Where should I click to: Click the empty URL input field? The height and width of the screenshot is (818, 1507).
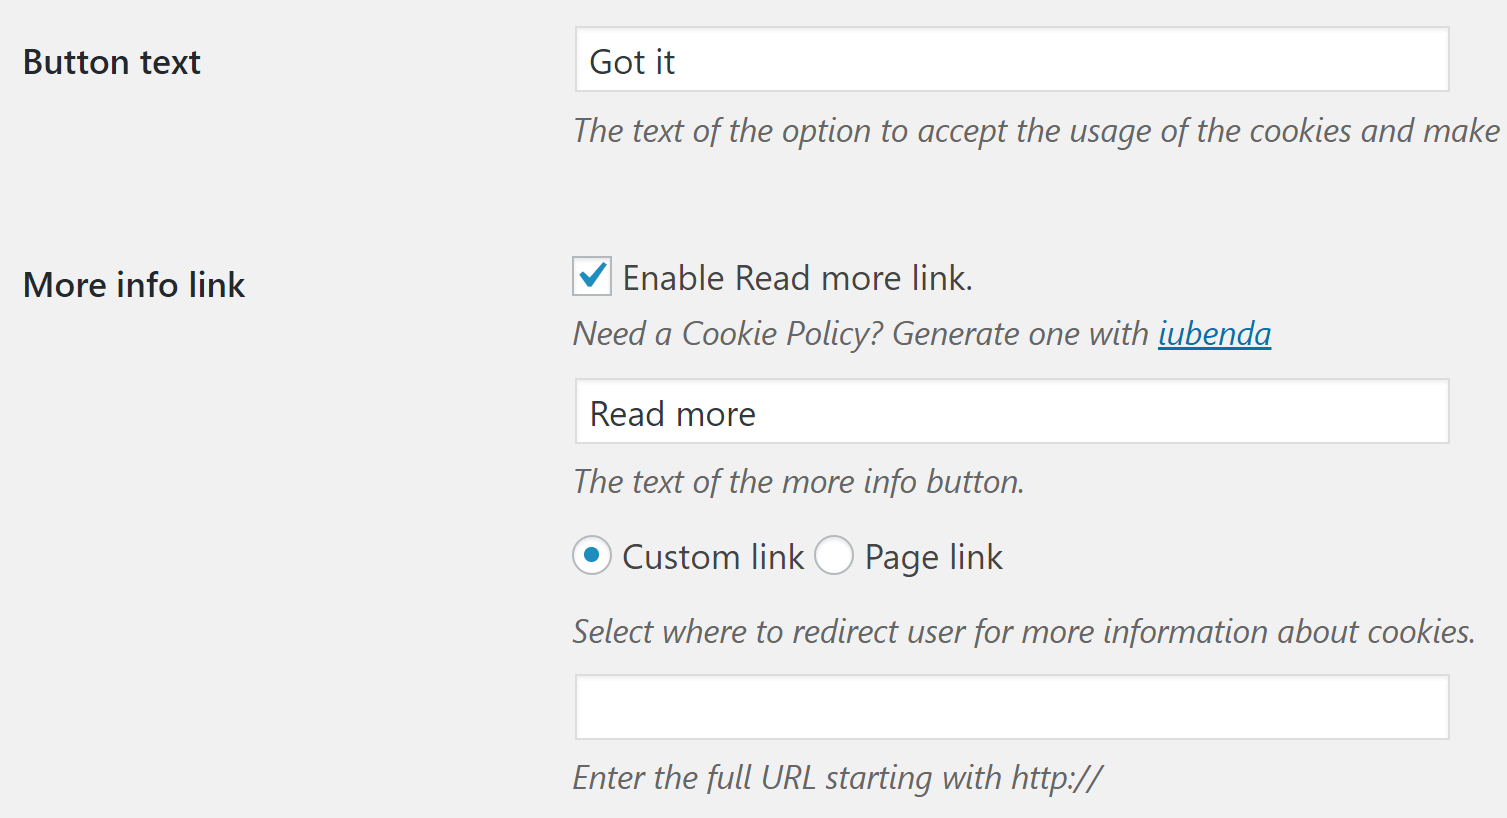1011,706
